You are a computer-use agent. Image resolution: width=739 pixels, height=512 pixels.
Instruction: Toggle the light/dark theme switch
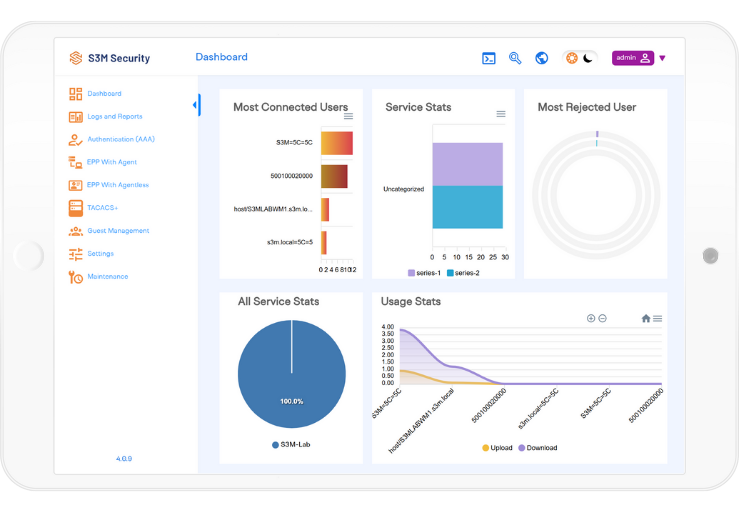[579, 58]
